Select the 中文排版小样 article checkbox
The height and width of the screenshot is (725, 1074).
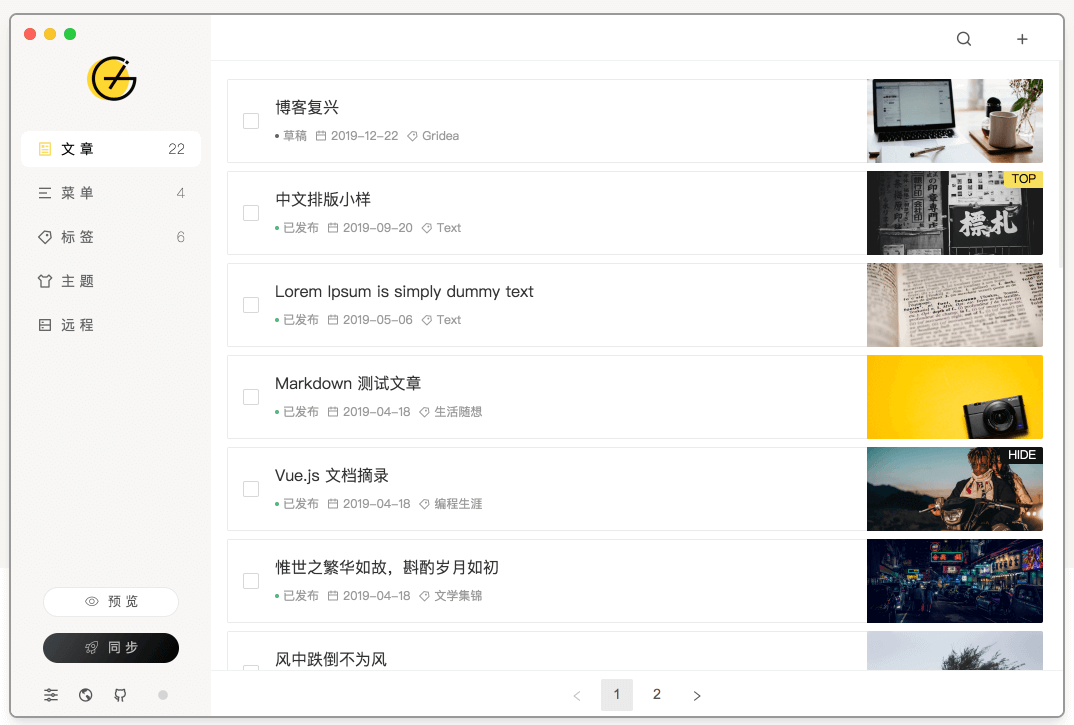(x=250, y=212)
